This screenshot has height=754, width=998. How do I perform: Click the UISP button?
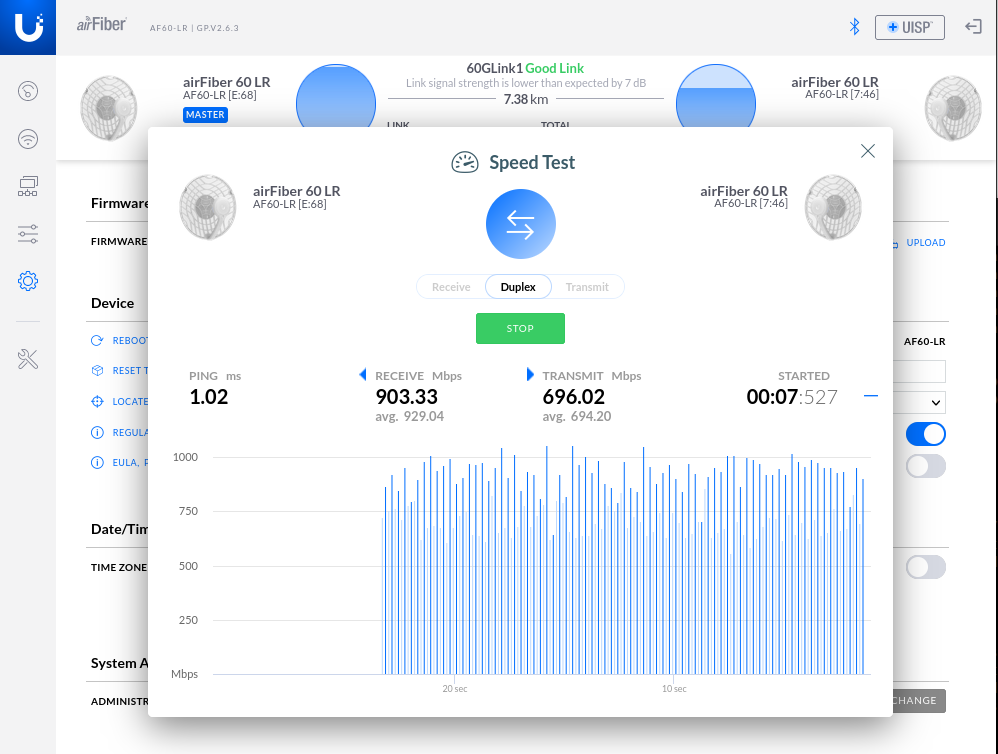[909, 27]
